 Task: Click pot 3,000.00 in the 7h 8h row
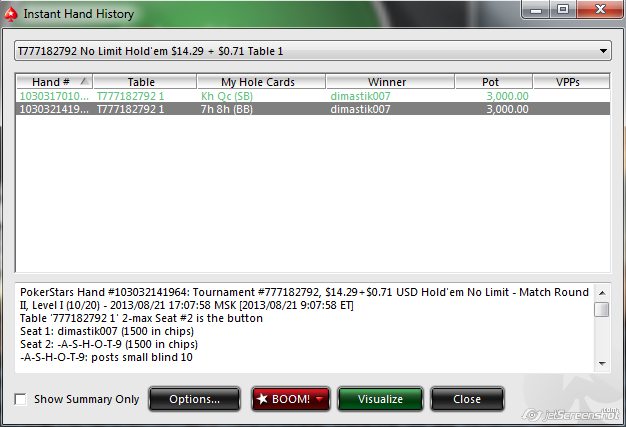pos(507,109)
